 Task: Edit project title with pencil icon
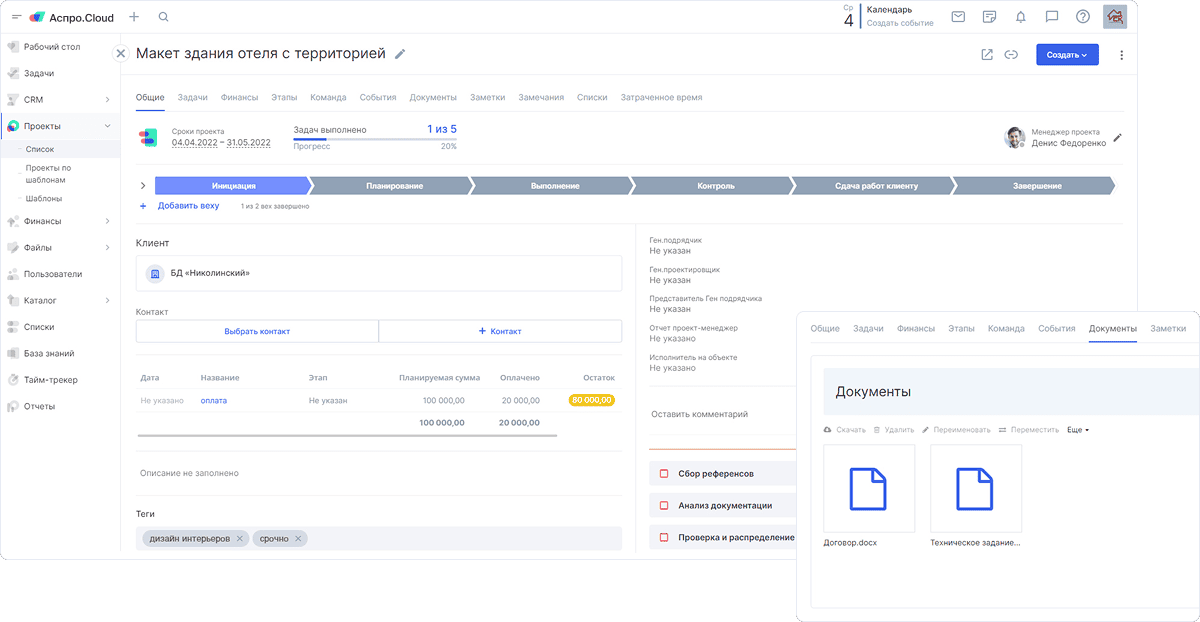point(401,54)
